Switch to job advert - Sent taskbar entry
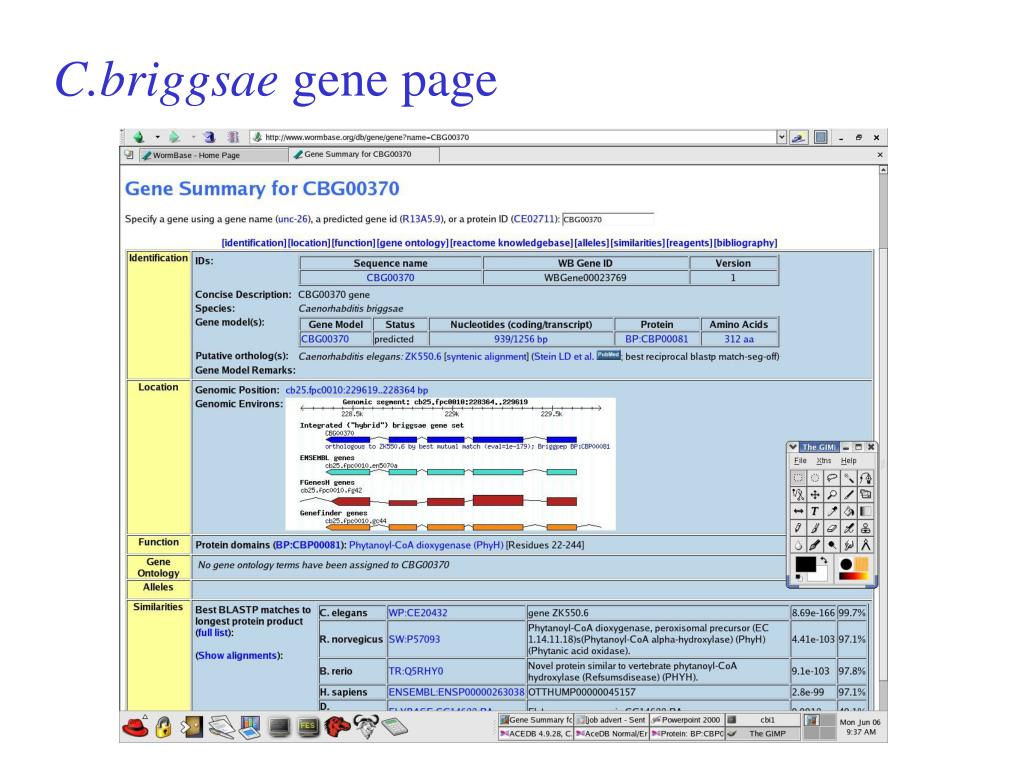Screen dimensions: 1024x768 coord(612,720)
